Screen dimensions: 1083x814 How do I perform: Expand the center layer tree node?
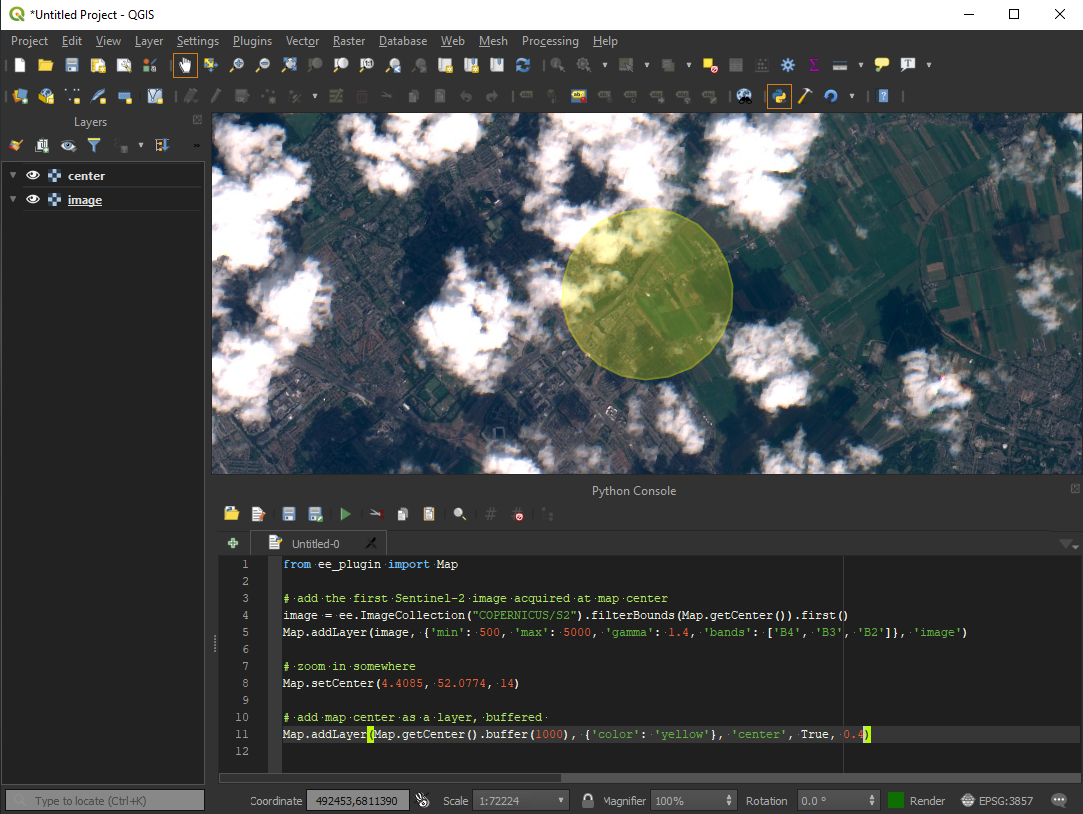(13, 176)
